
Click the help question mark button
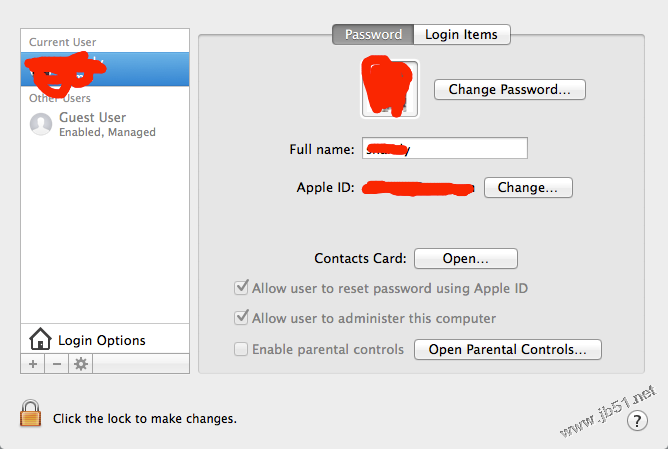pos(637,421)
